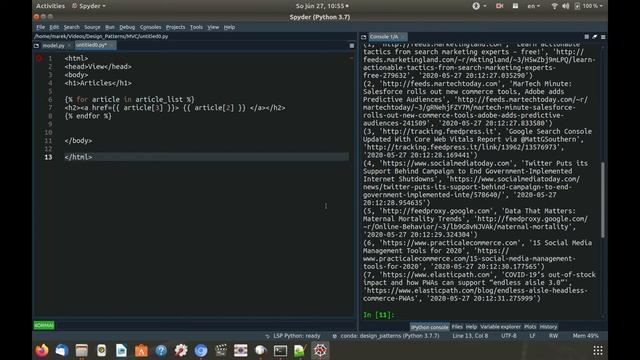Open the Source menu

click(92, 27)
